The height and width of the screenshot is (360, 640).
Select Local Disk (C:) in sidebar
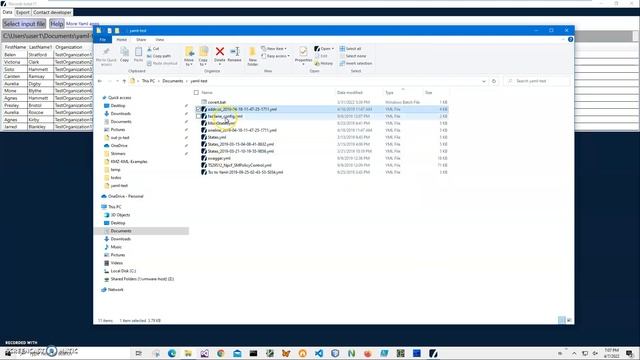pyautogui.click(x=123, y=271)
